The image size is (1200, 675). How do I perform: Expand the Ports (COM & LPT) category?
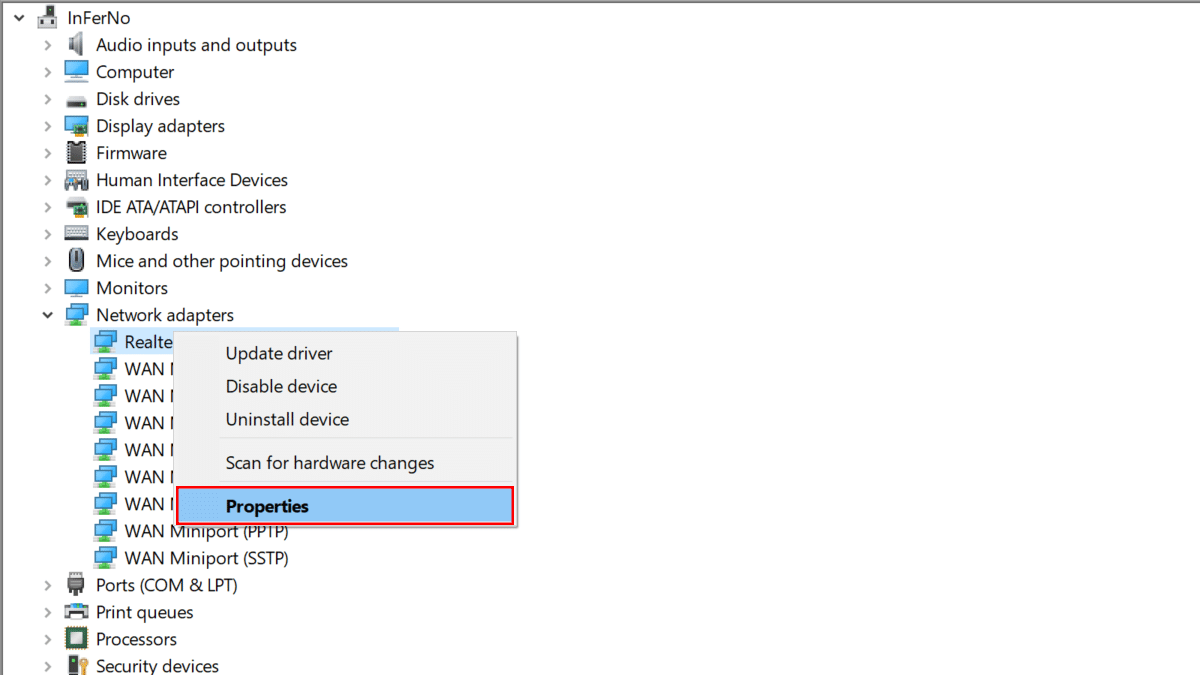(x=47, y=585)
